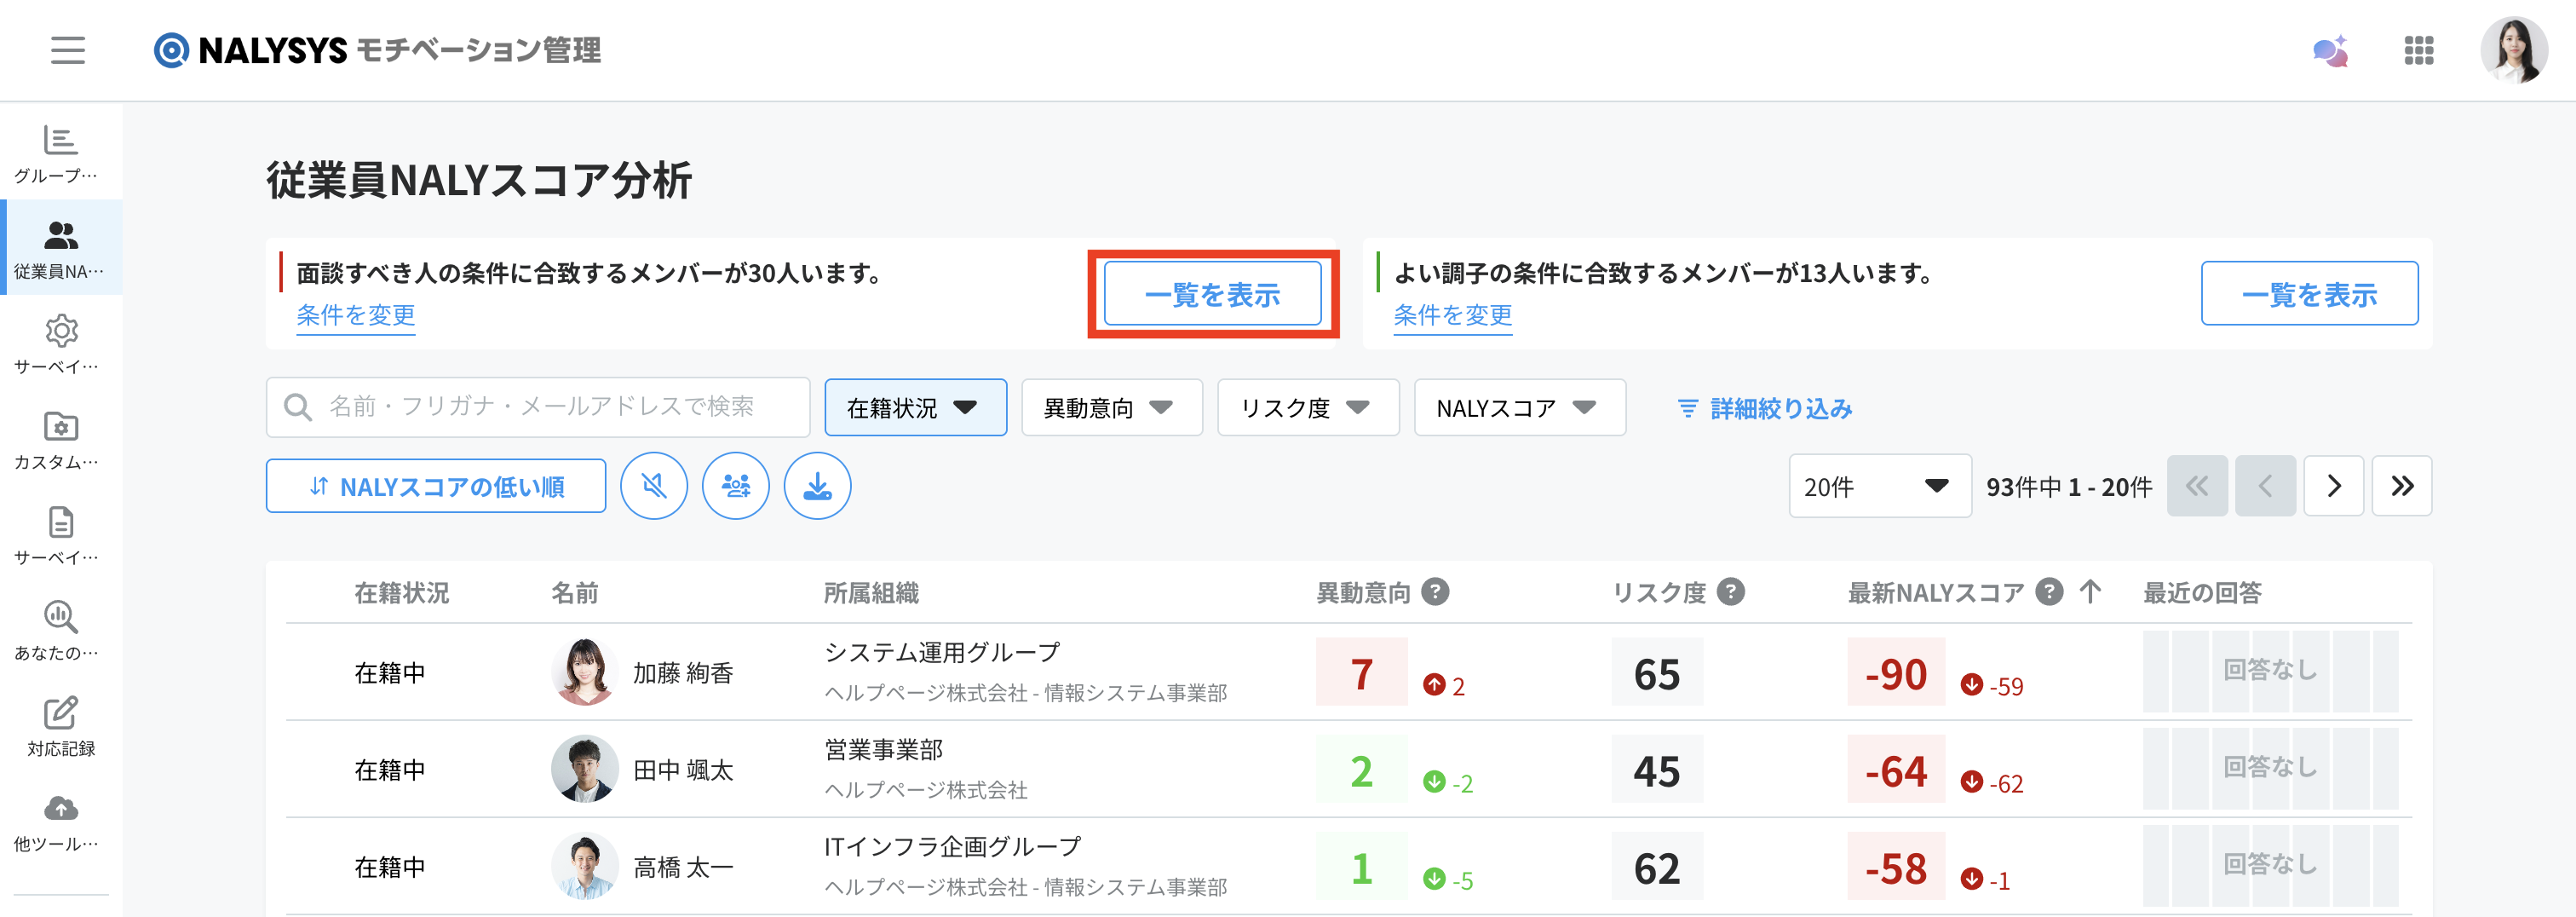Click 条件を変更 link under よい調子 message
The height and width of the screenshot is (917, 2576).
[x=1452, y=316]
